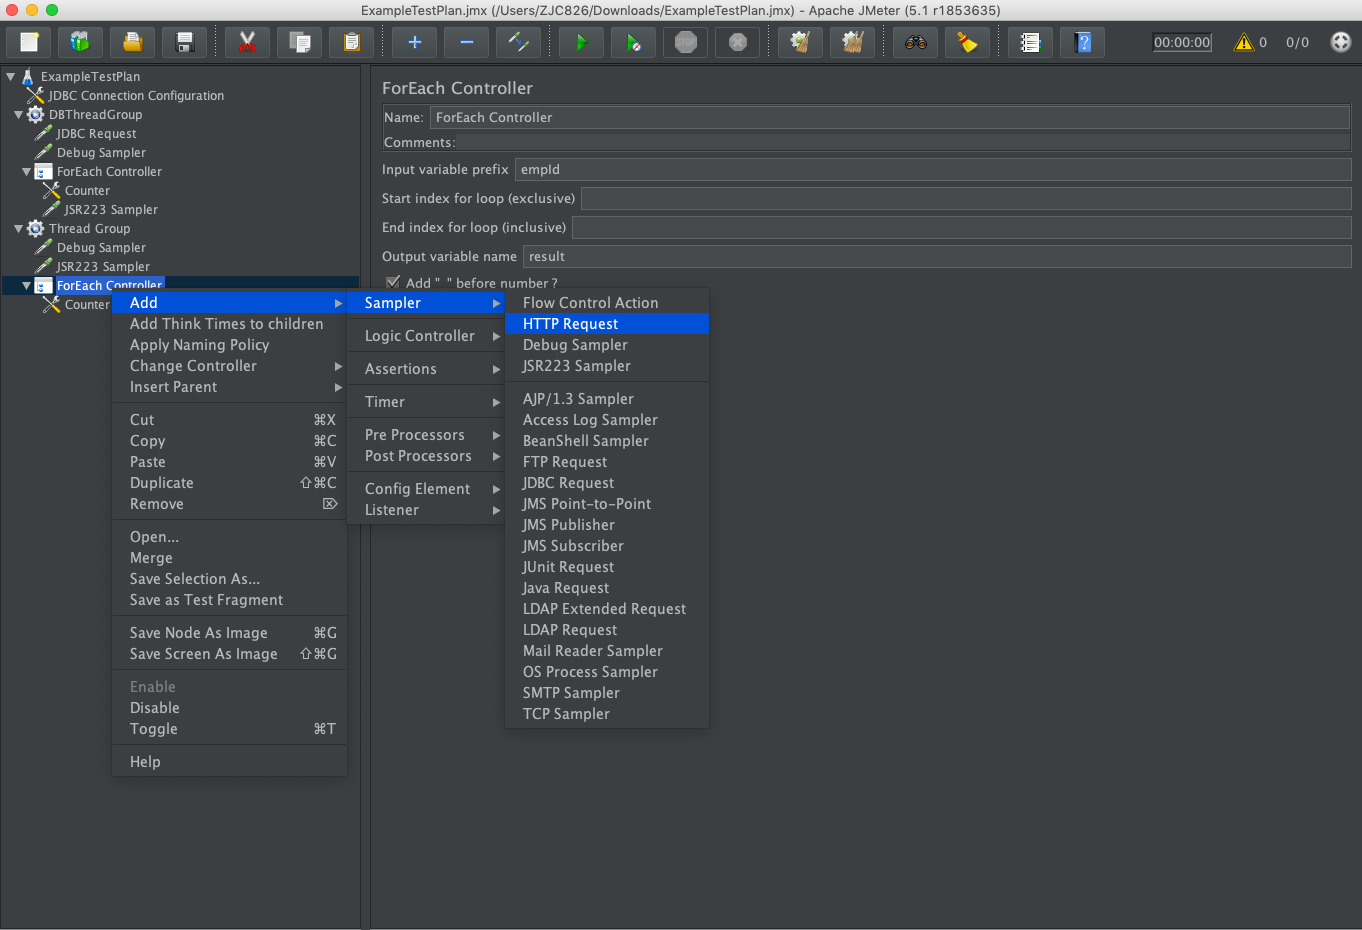Image resolution: width=1362 pixels, height=930 pixels.
Task: Click the Shutdown test icon
Action: (737, 42)
